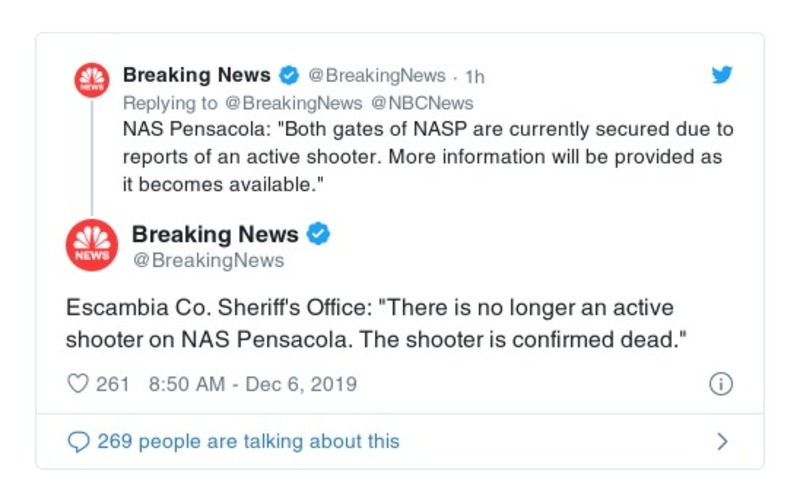Click the @BreakingNews handle under the main name
800x502 pixels.
(208, 261)
